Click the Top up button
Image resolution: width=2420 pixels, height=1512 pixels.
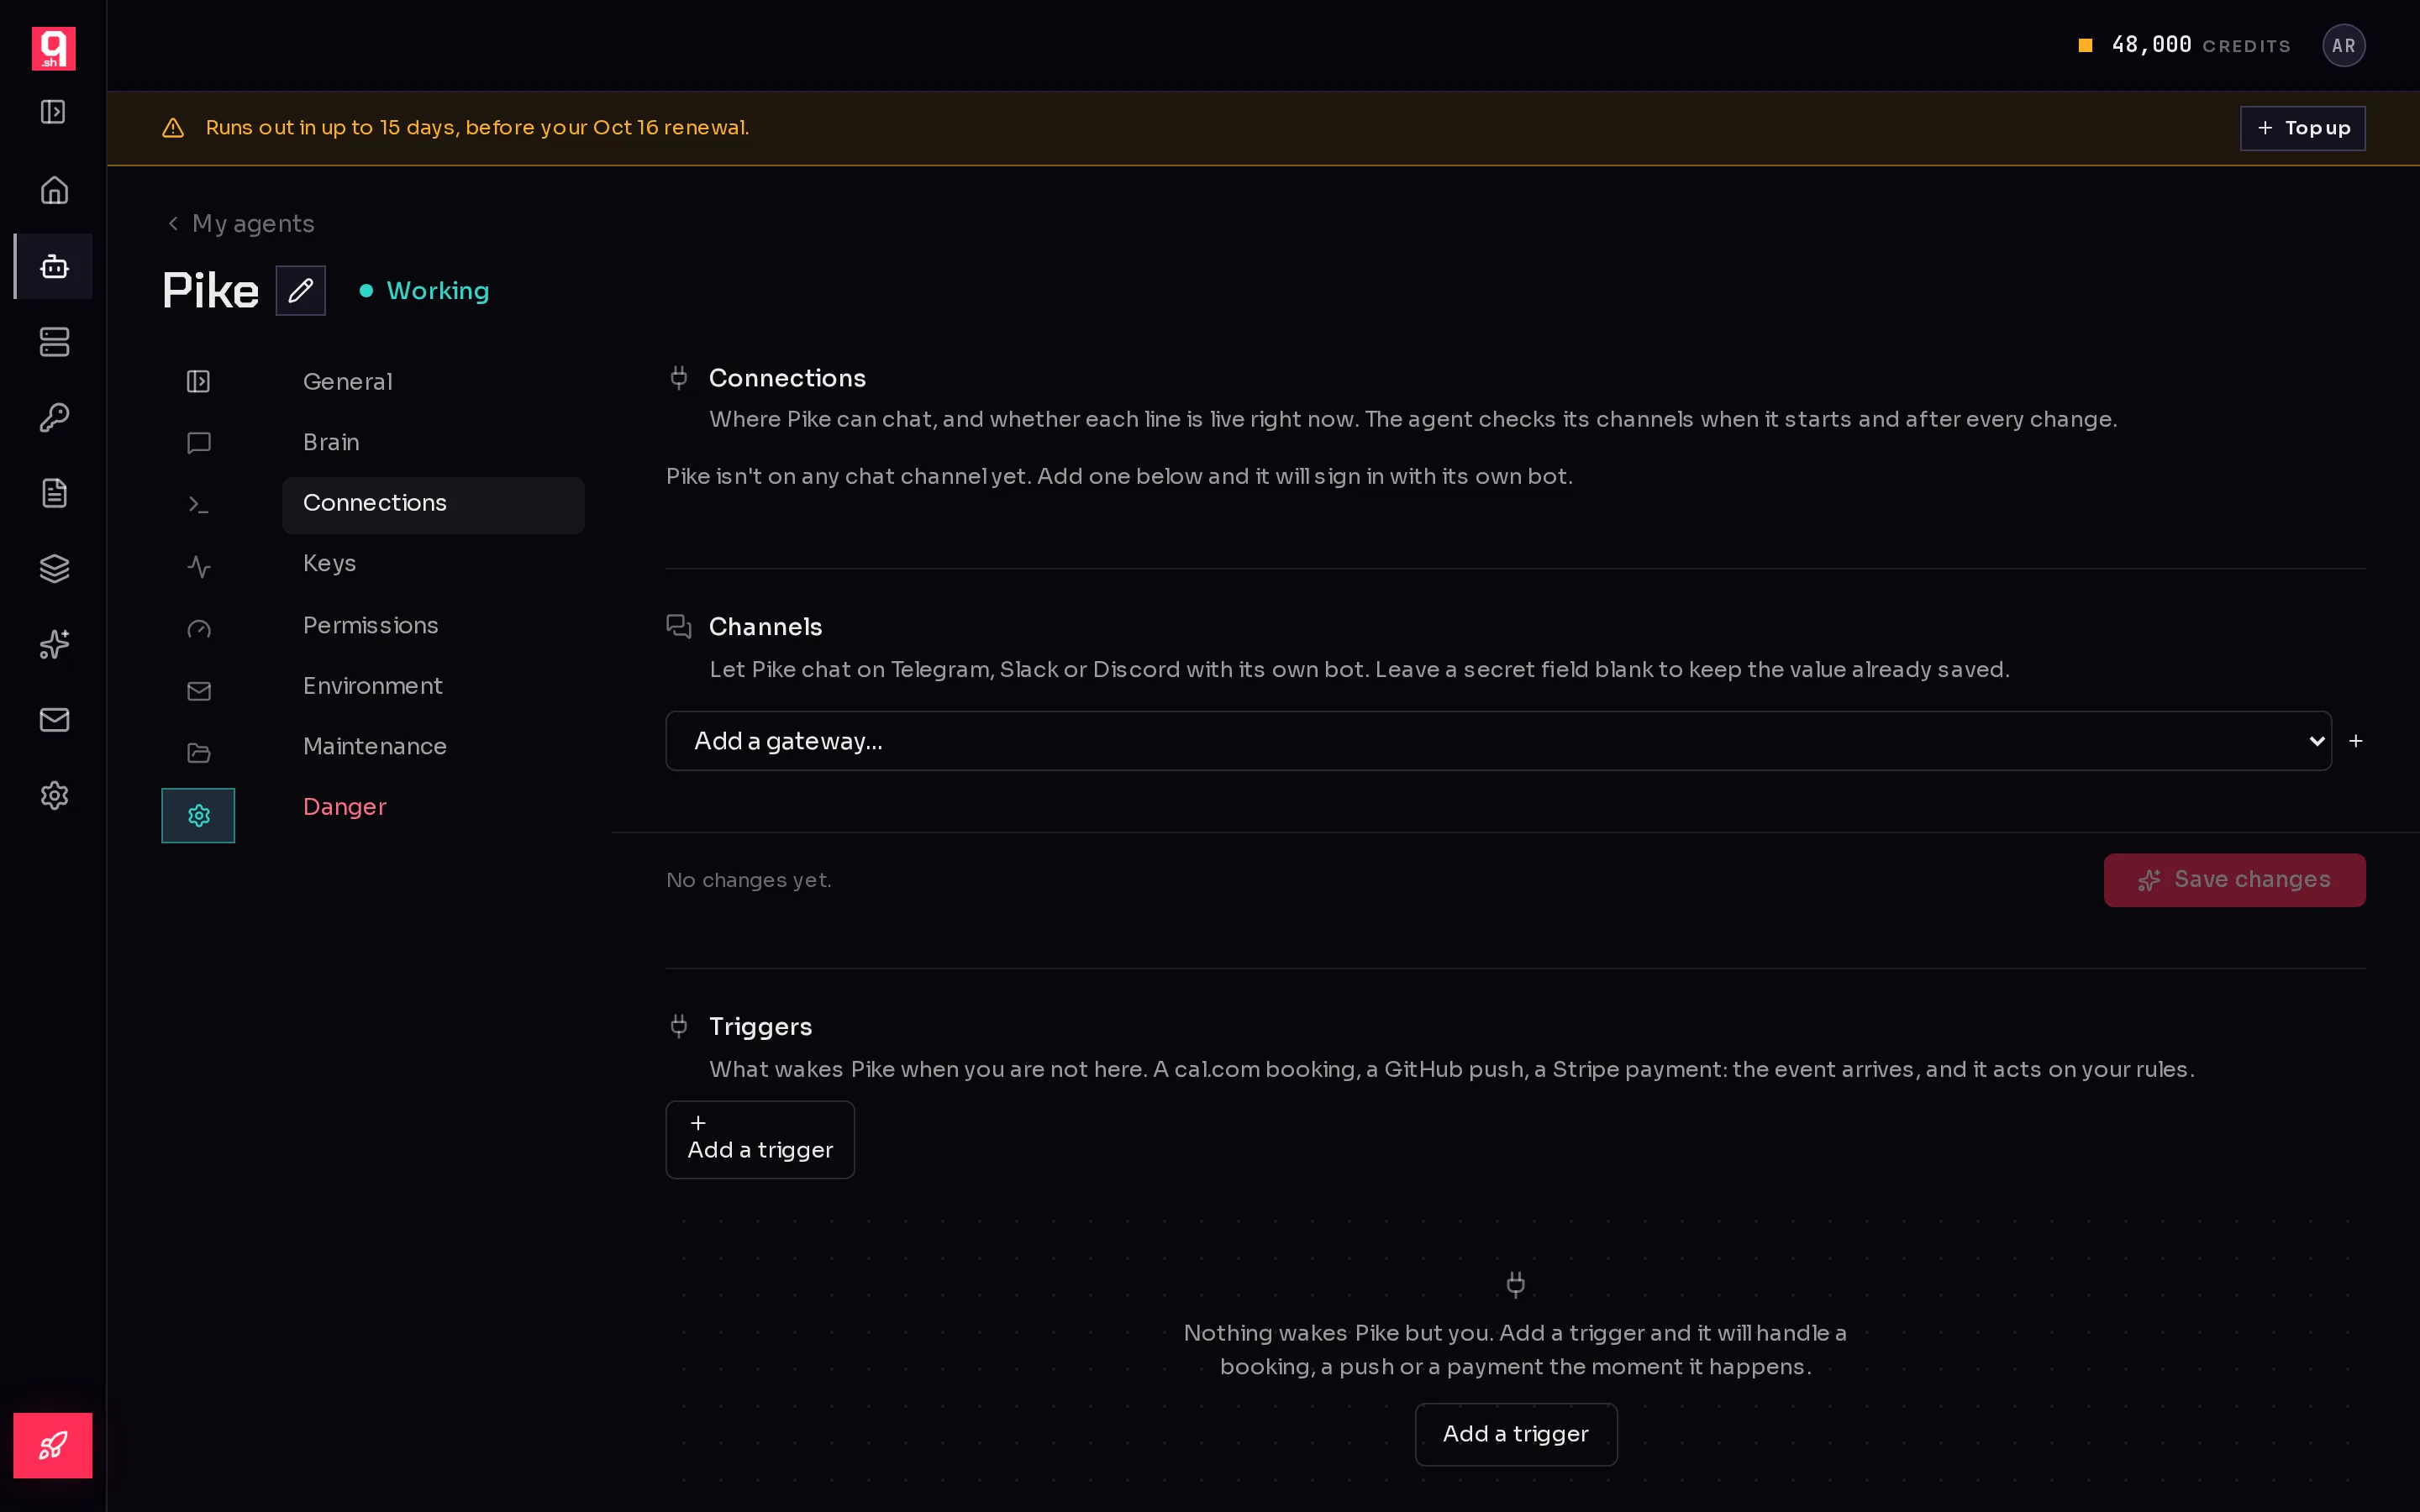coord(2302,128)
